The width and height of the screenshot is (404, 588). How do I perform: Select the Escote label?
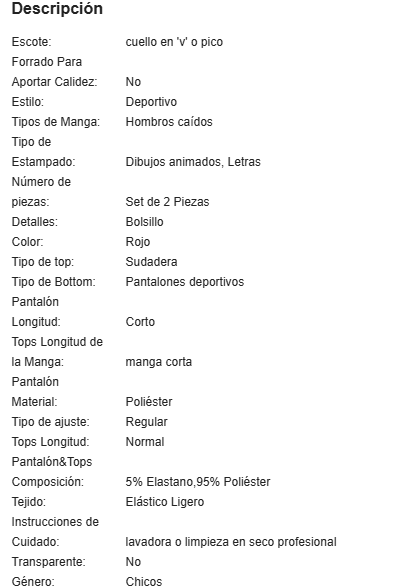(x=32, y=42)
